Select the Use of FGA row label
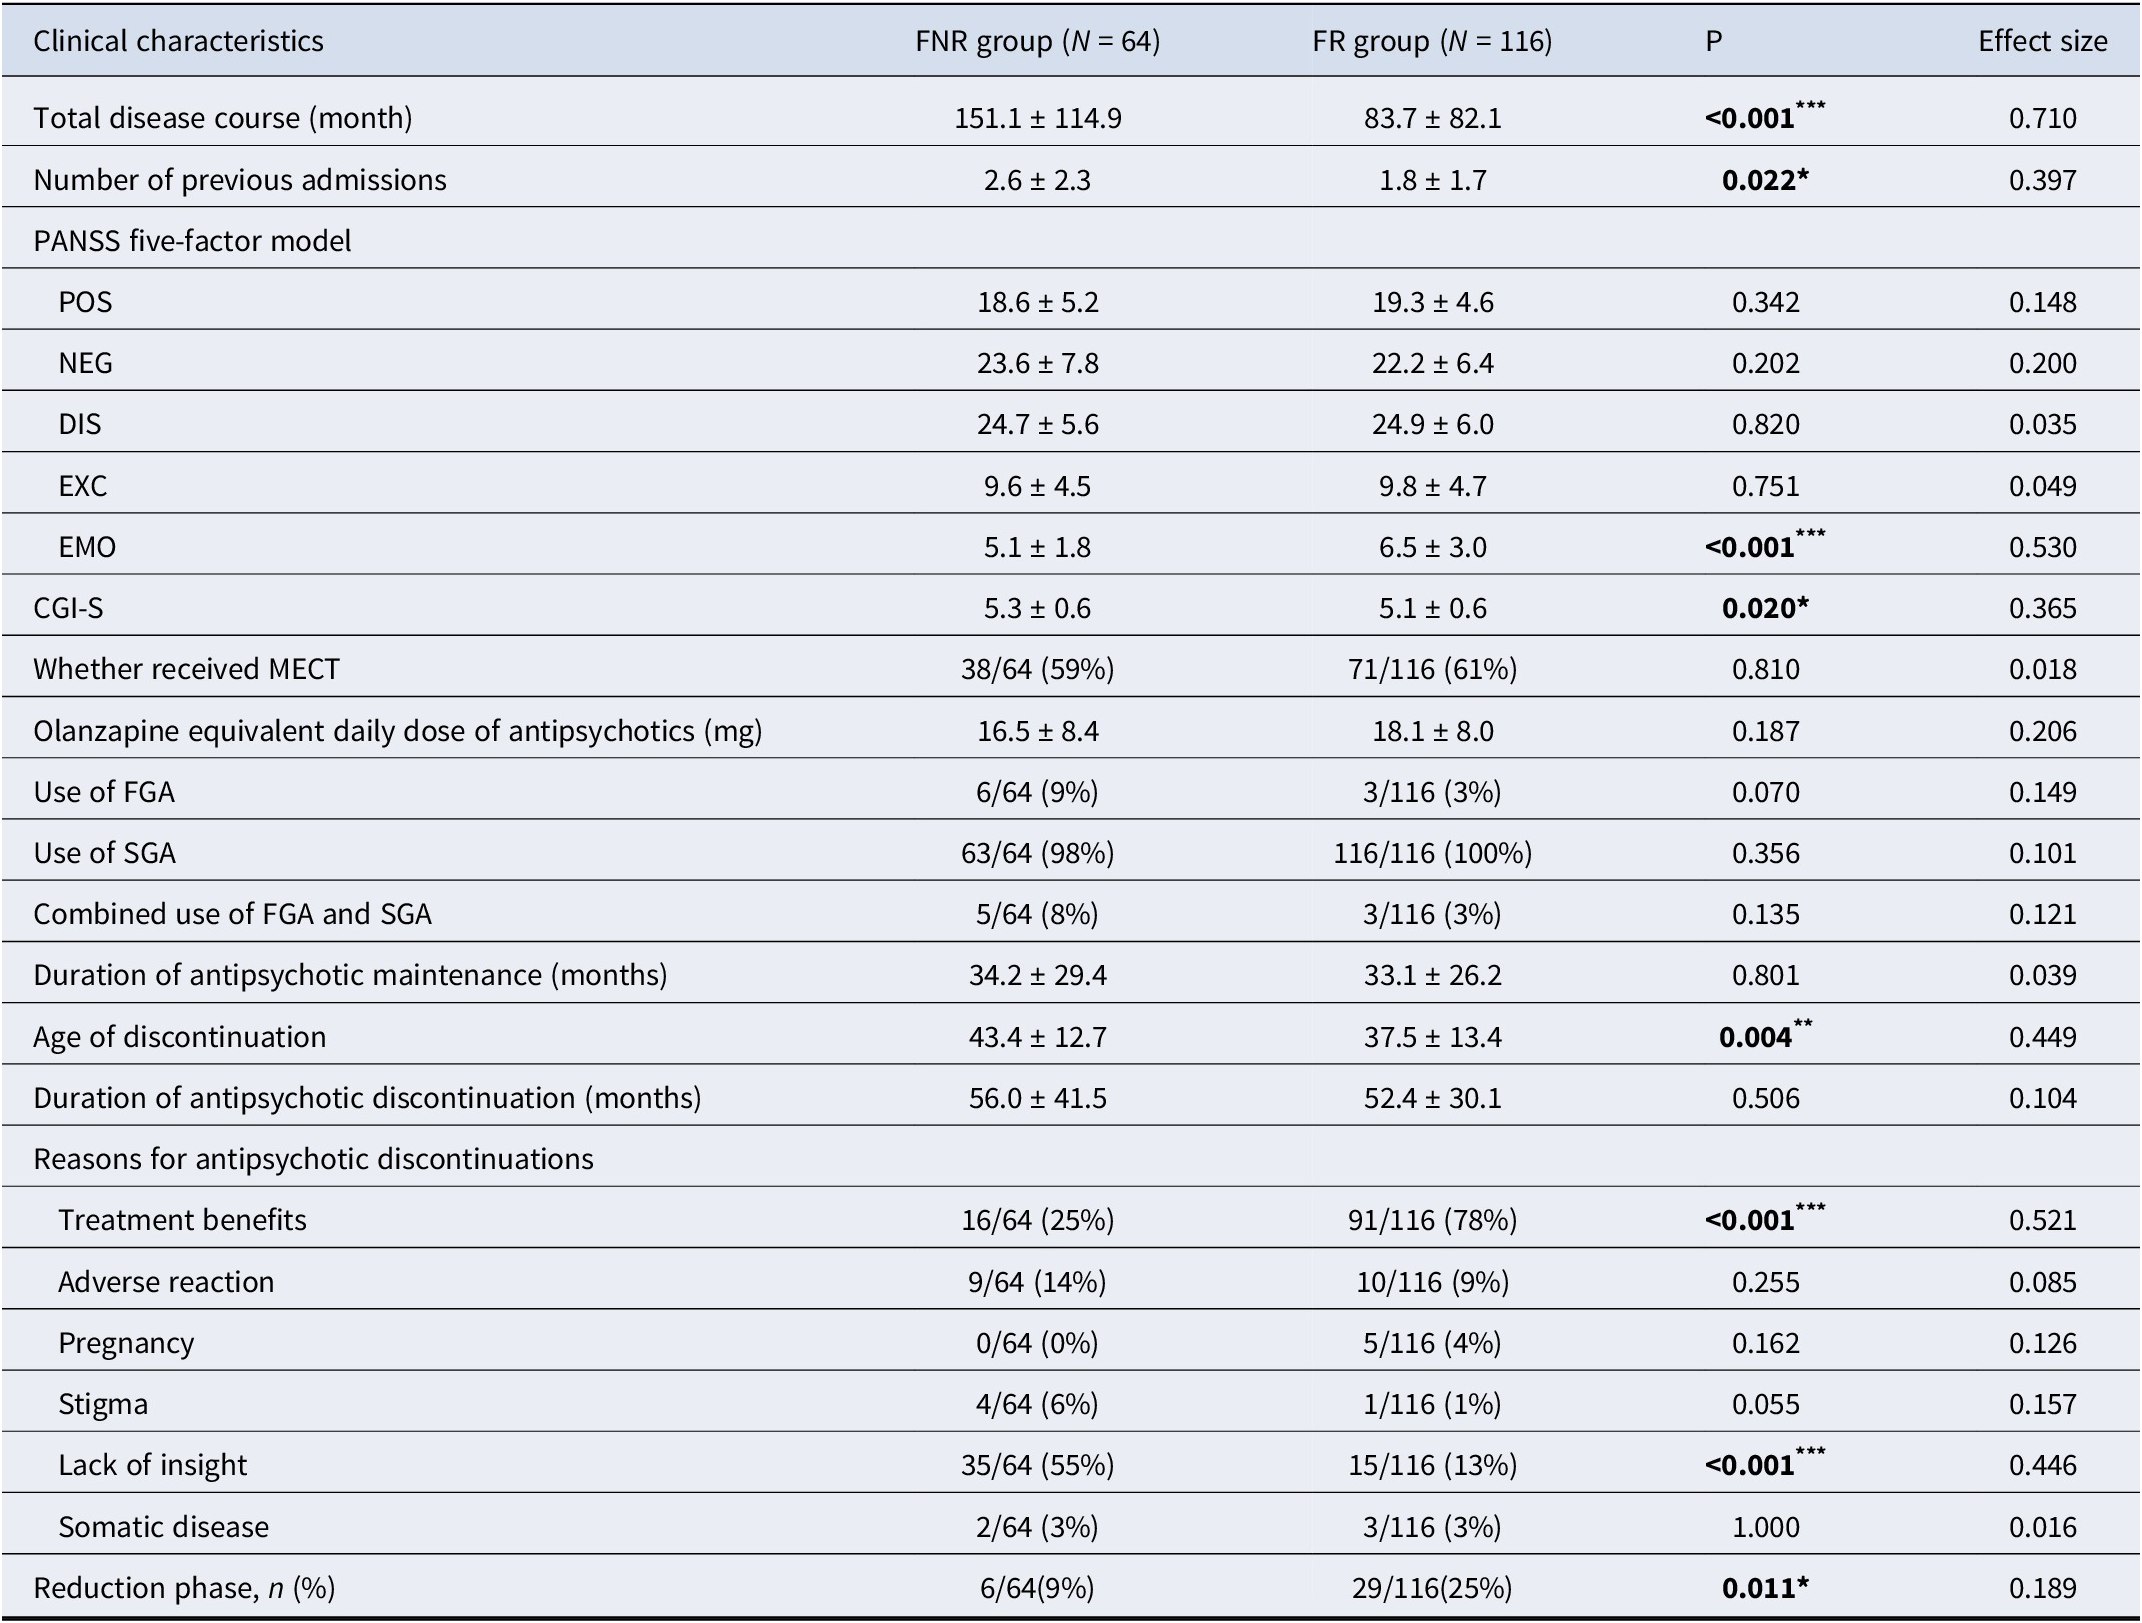 (104, 792)
